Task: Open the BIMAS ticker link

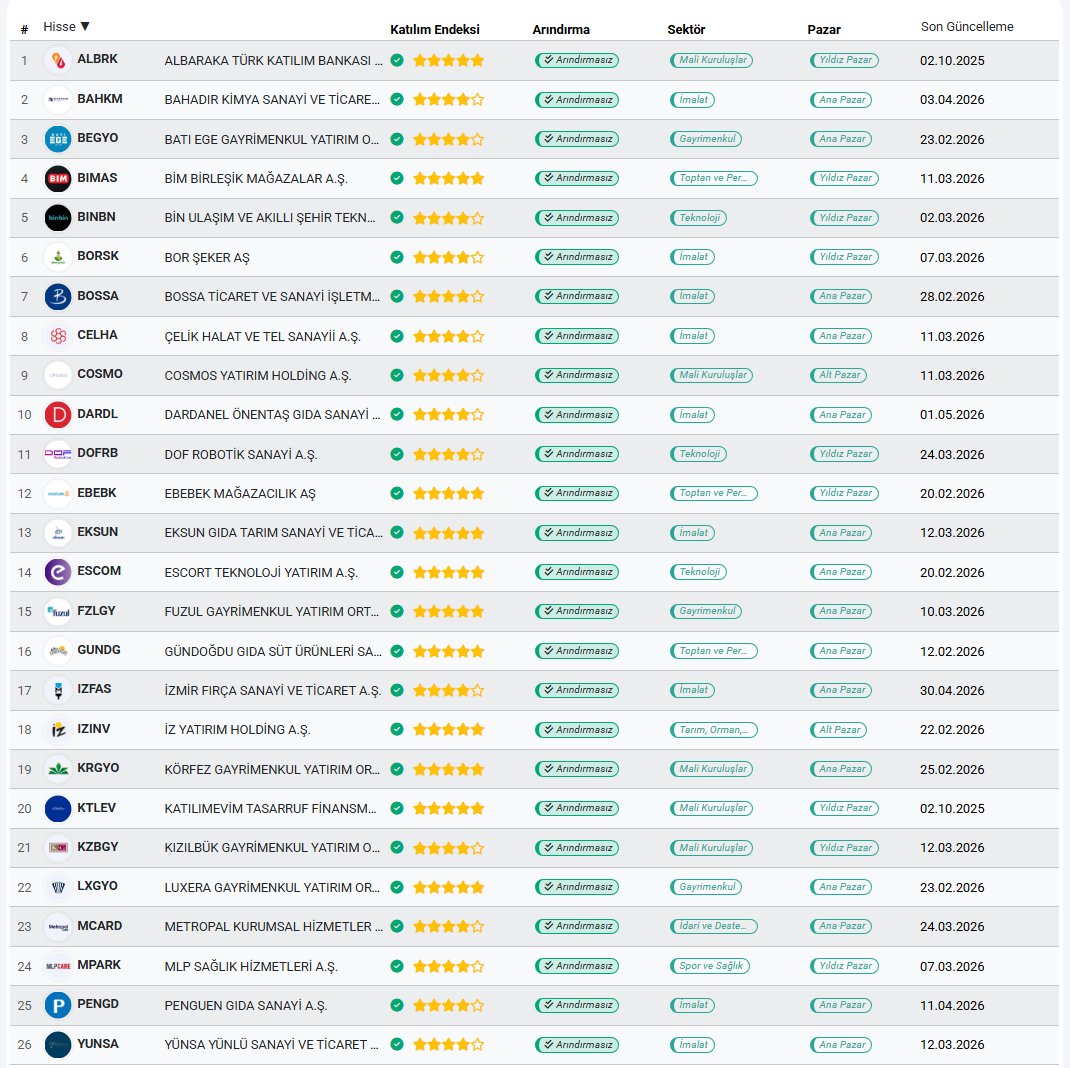Action: pos(97,177)
